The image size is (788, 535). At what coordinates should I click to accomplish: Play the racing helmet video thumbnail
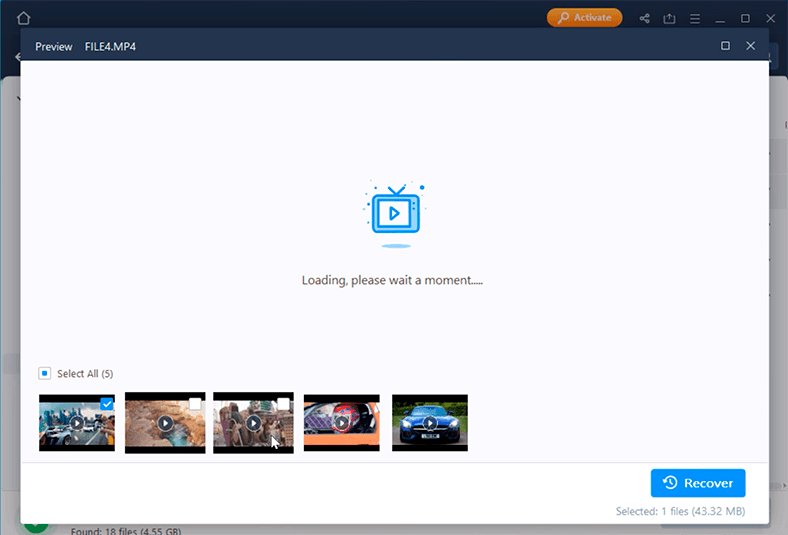[342, 423]
